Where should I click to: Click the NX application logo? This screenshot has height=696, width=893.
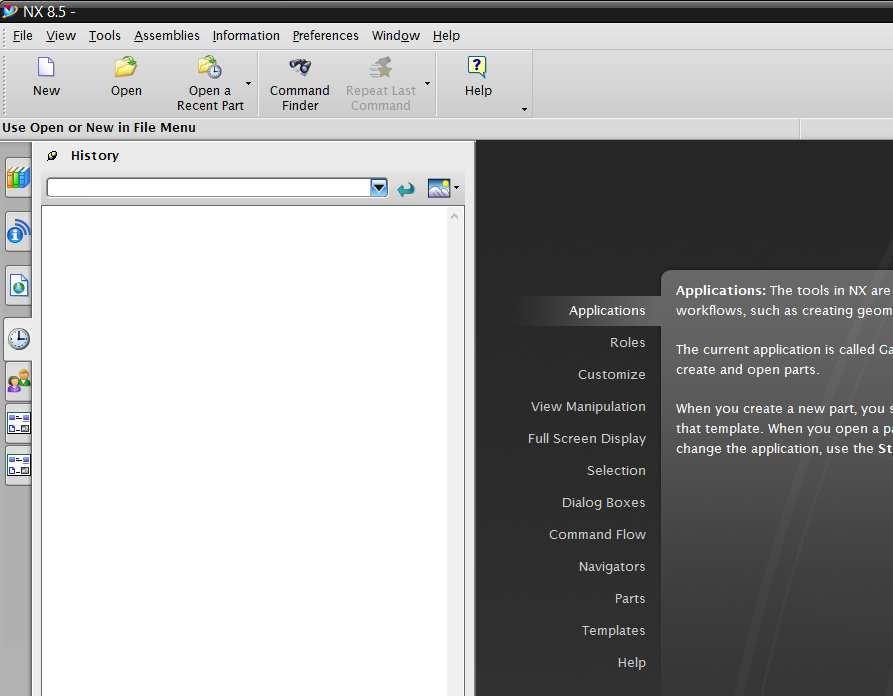(10, 10)
